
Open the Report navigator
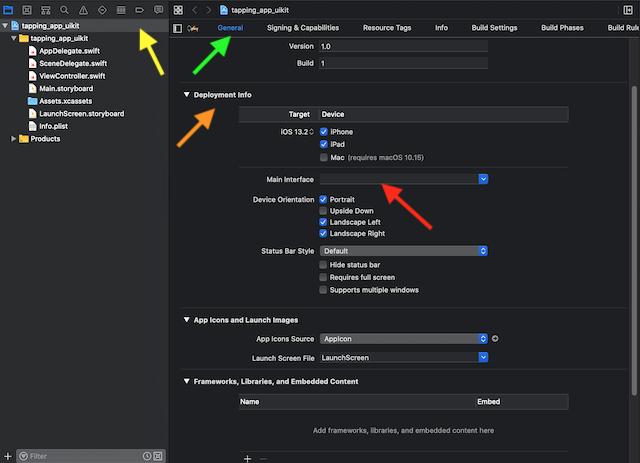[x=158, y=10]
